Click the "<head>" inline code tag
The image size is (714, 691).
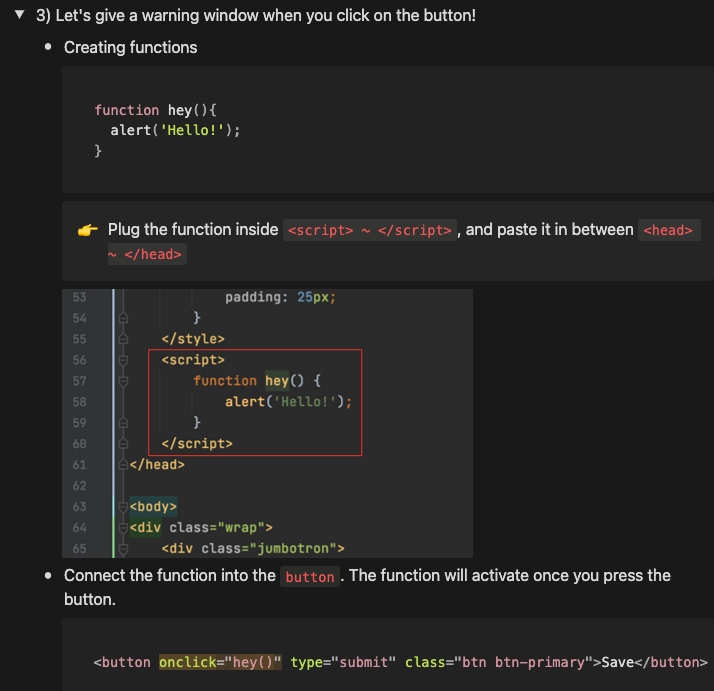click(668, 230)
